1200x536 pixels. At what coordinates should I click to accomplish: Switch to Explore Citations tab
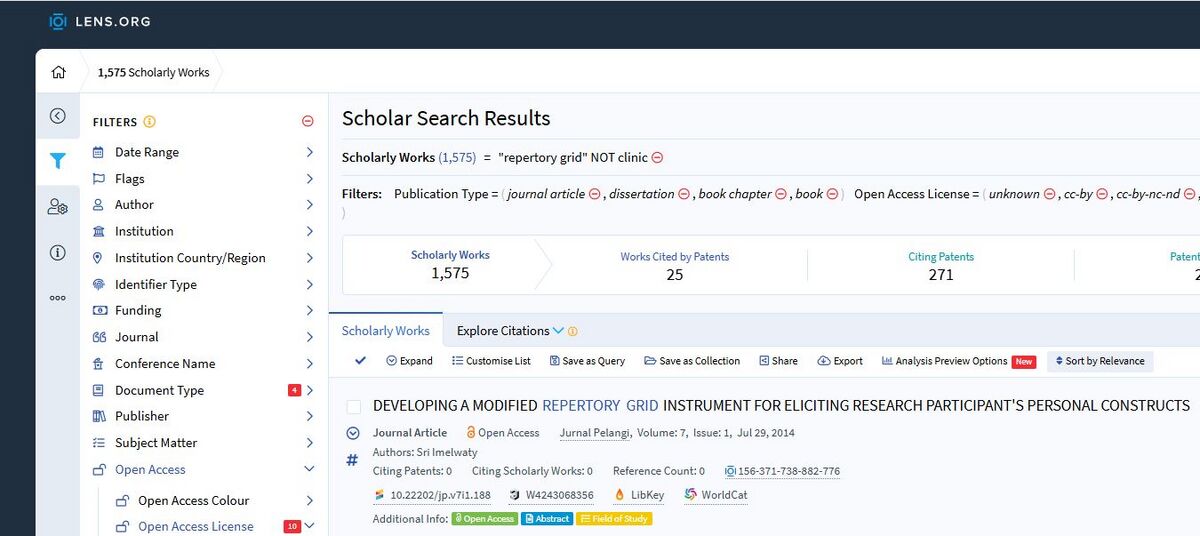[503, 331]
